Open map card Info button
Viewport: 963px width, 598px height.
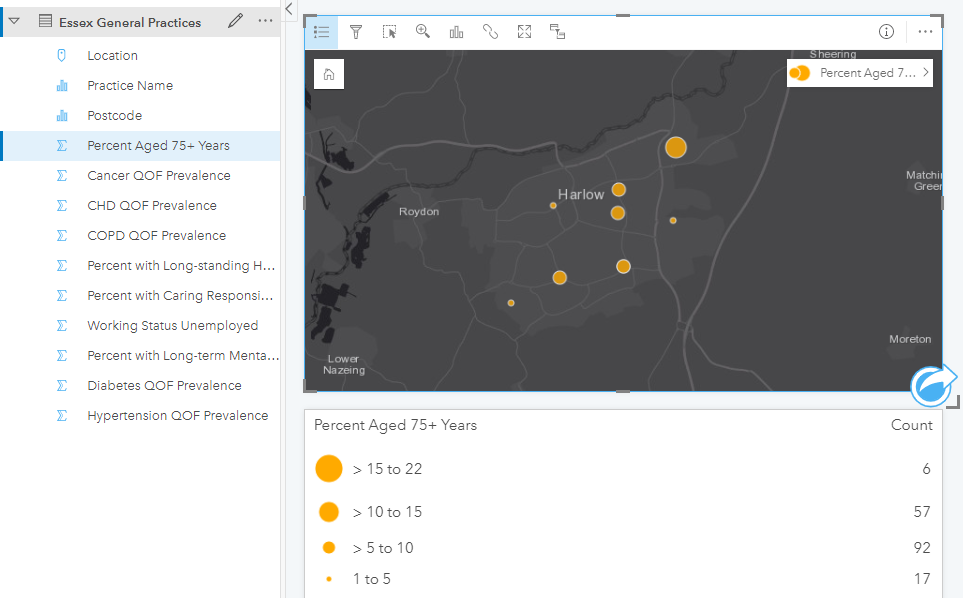click(x=886, y=32)
